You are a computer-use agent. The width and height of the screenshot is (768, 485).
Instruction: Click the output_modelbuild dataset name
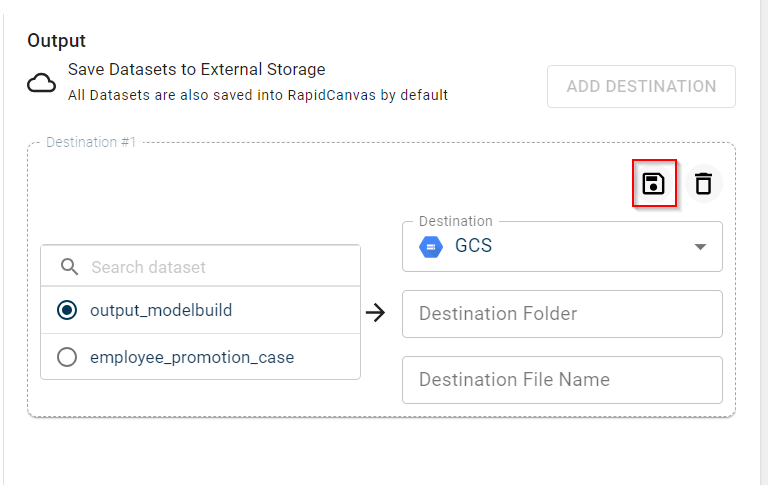[x=161, y=310]
